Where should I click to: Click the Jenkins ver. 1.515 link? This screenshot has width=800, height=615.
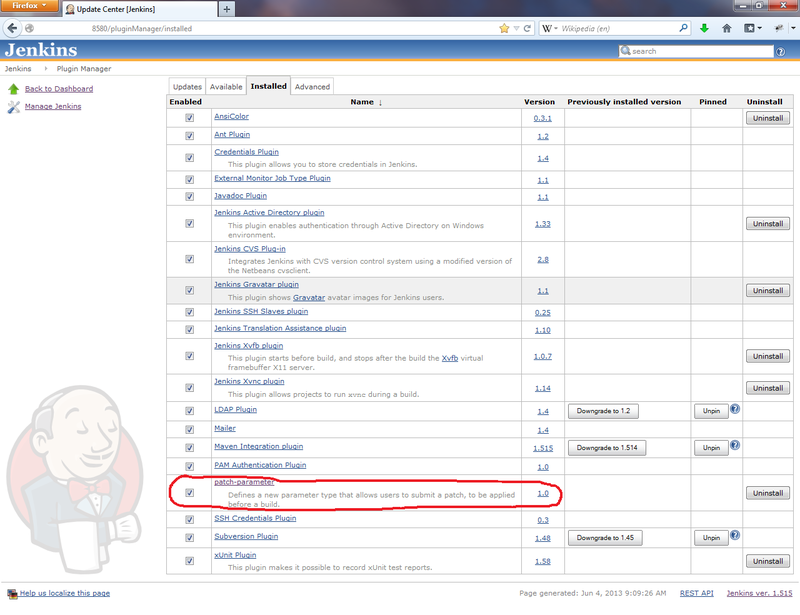pos(759,593)
